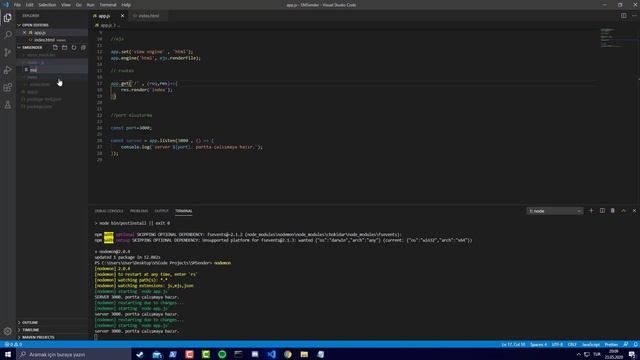Open the Windows Start menu
Viewport: 640px width, 360px height.
point(8,354)
